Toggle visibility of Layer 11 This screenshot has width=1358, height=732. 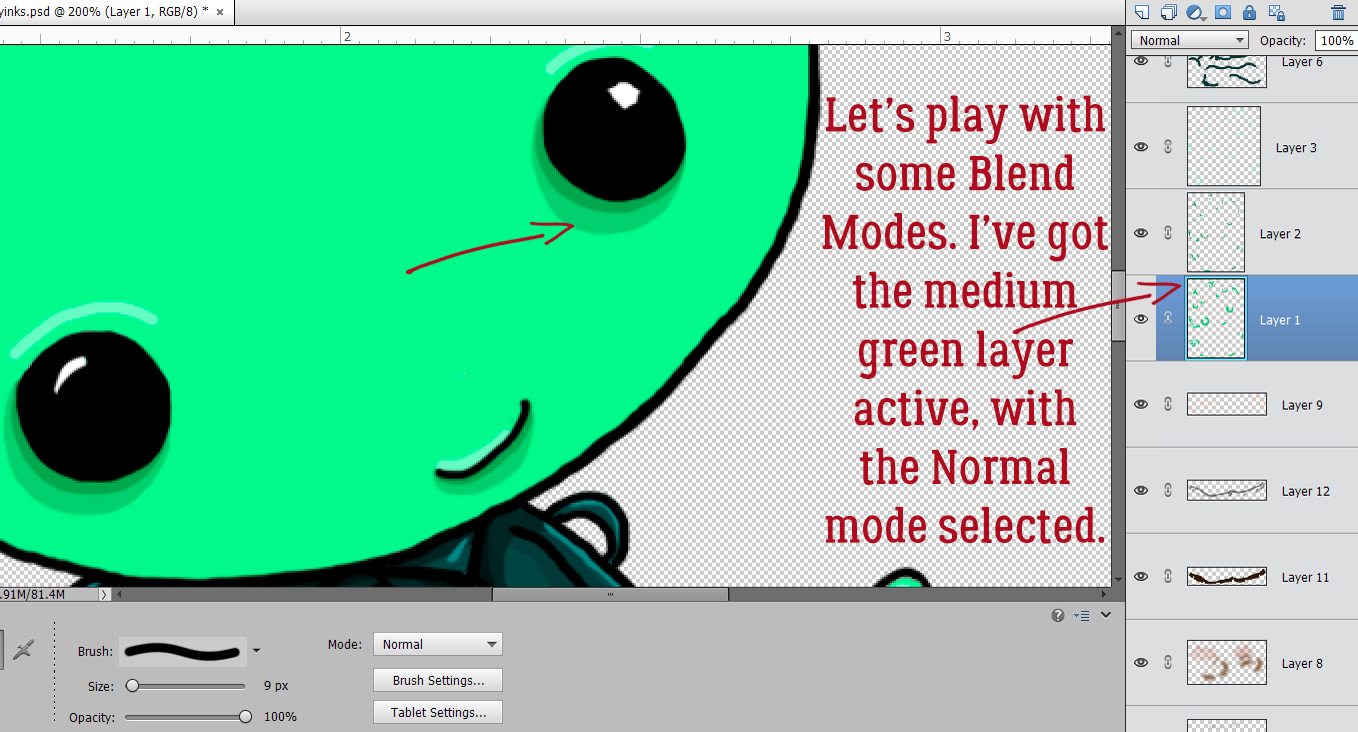pos(1141,577)
